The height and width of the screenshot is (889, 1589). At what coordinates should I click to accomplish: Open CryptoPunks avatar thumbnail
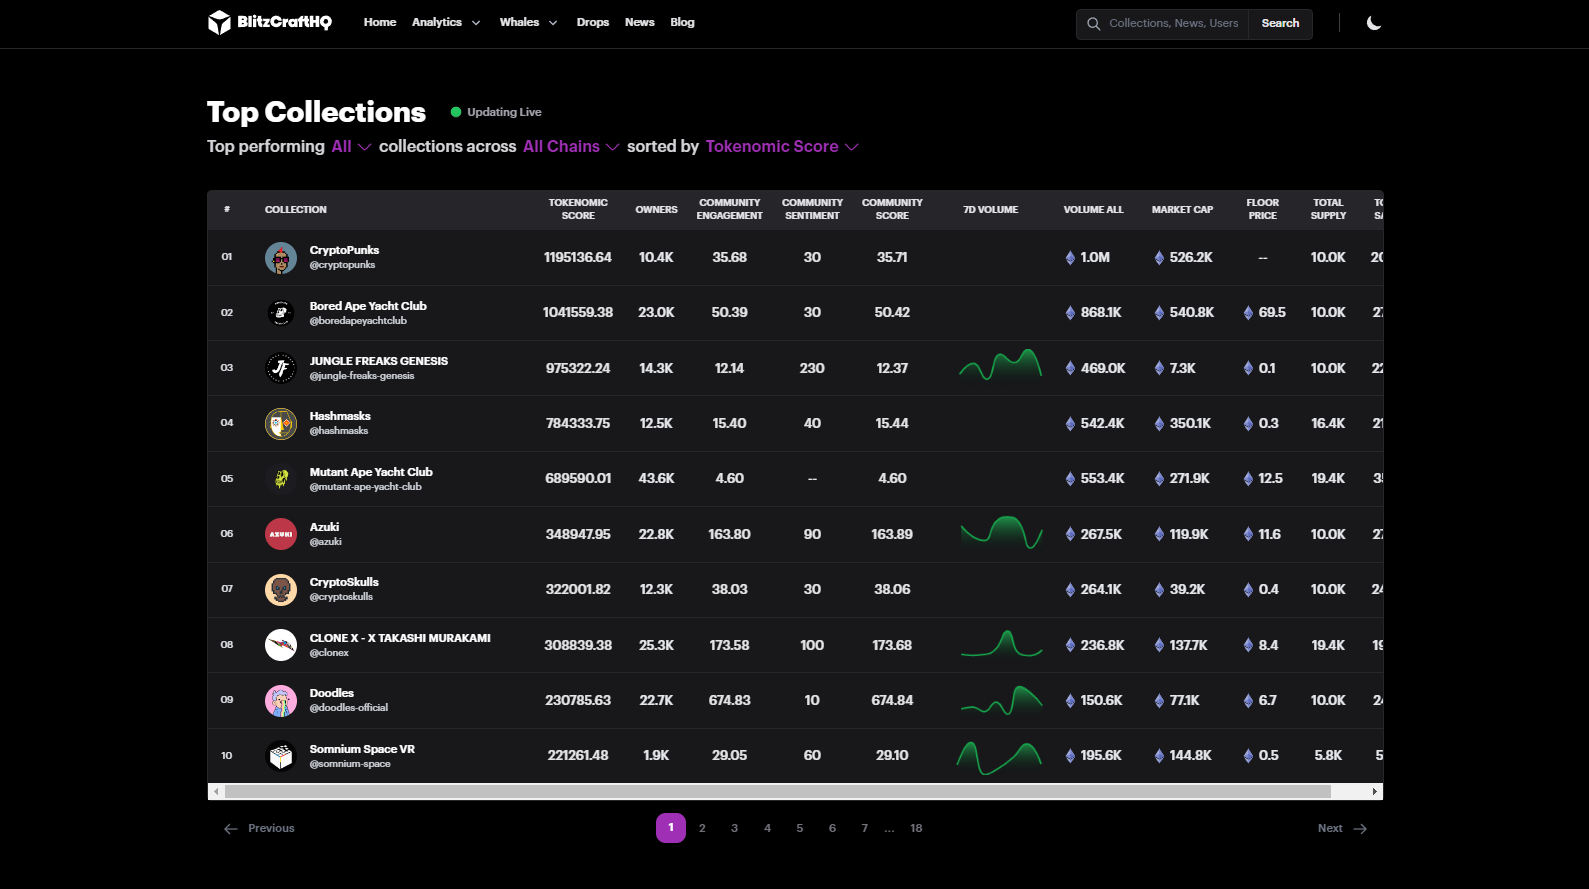281,258
